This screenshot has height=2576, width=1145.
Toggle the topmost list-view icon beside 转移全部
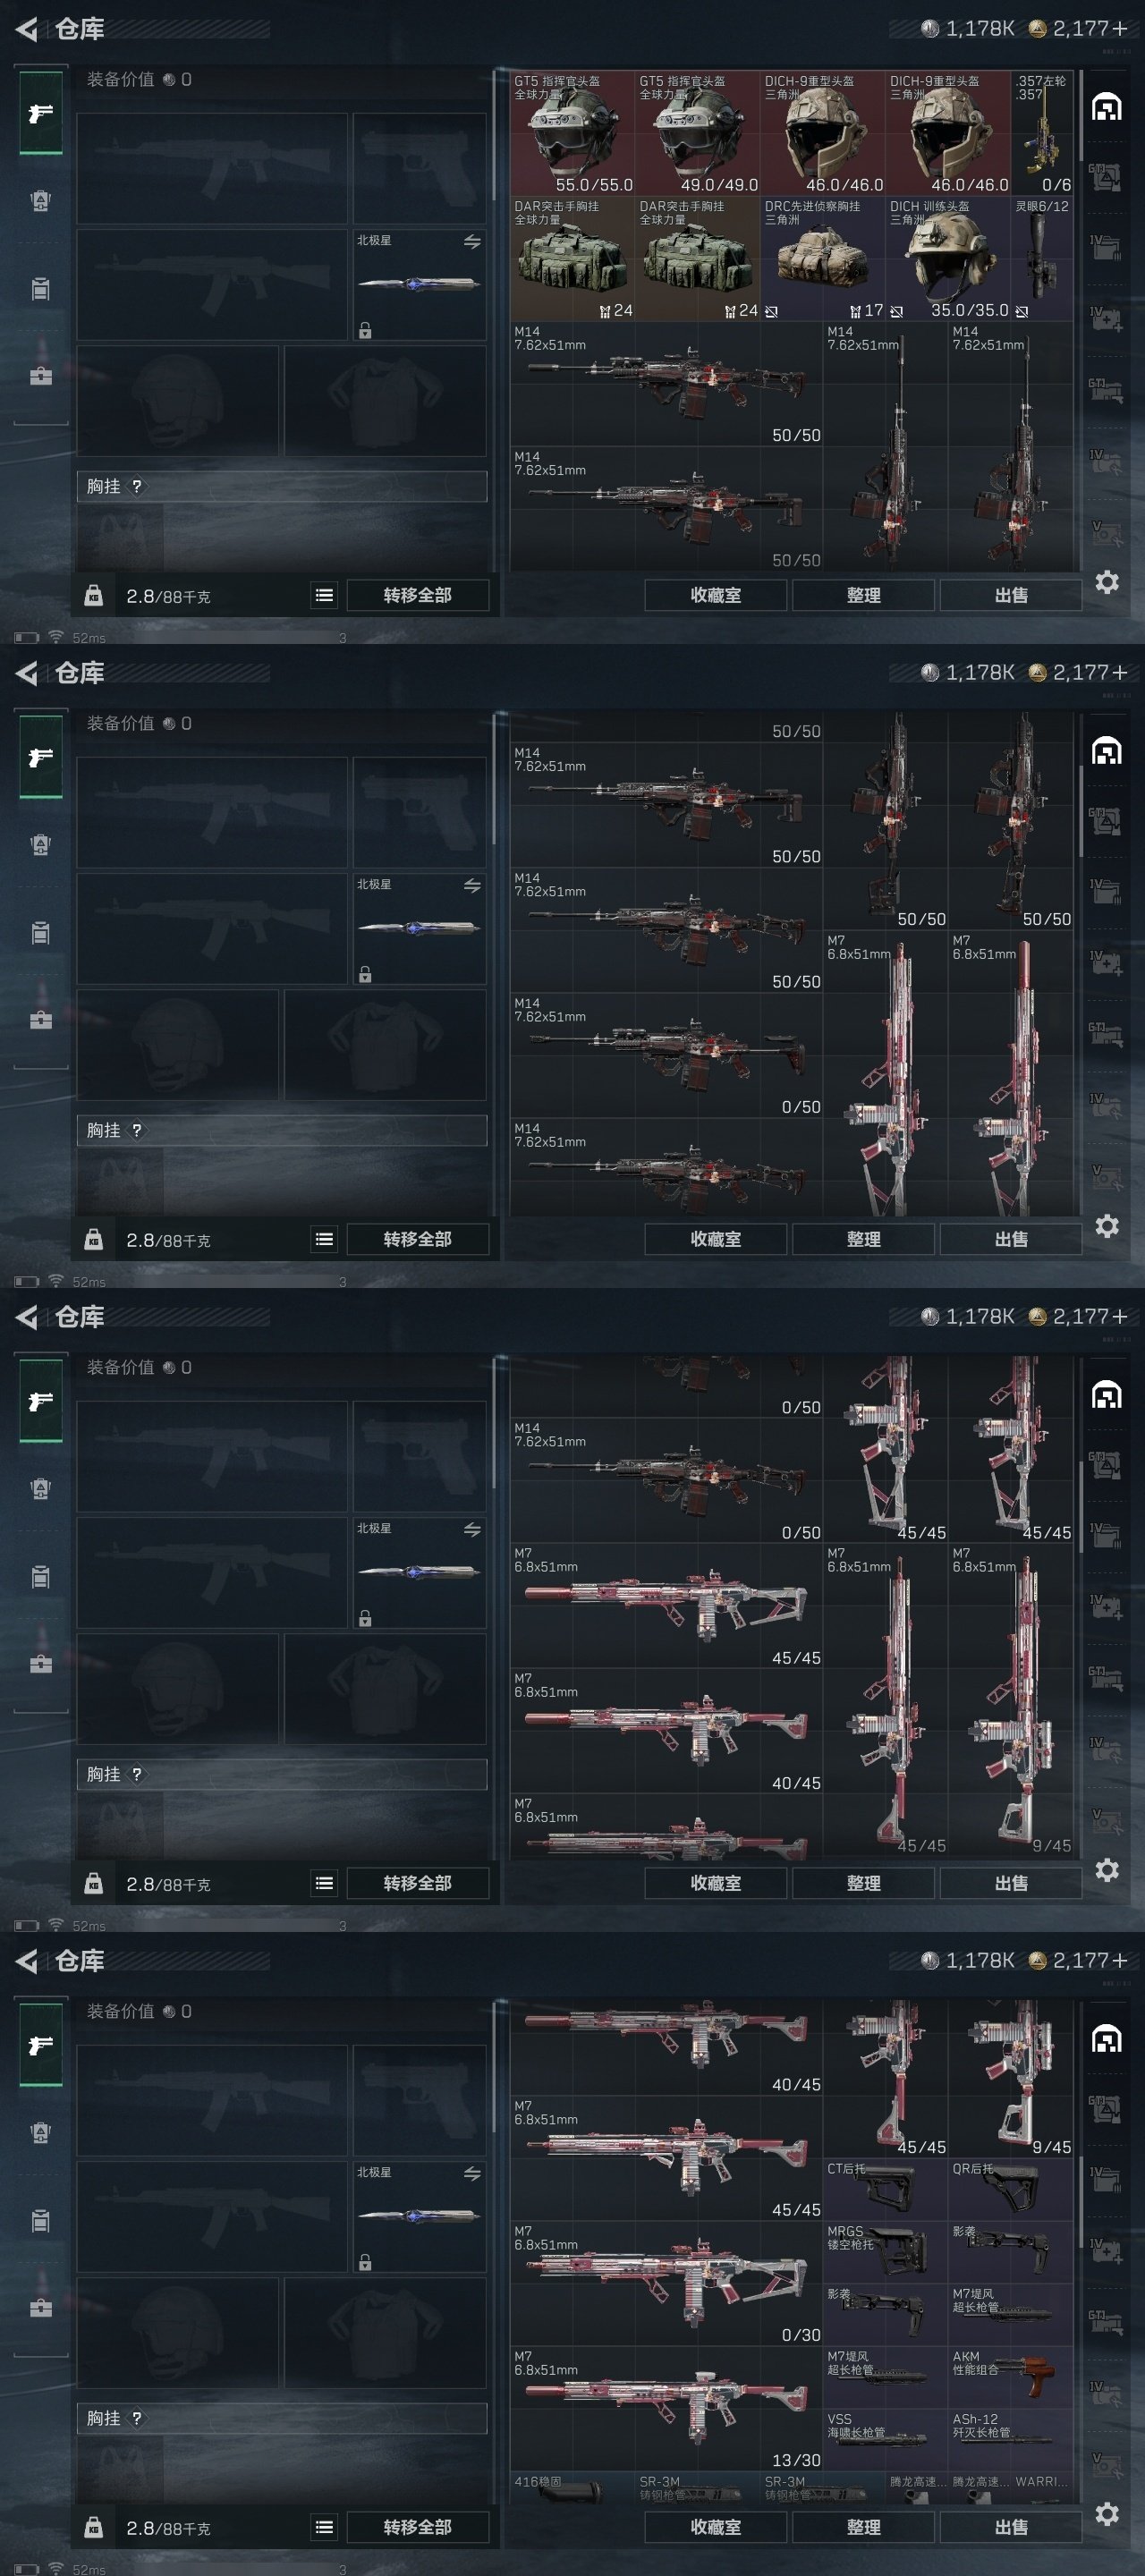[324, 595]
